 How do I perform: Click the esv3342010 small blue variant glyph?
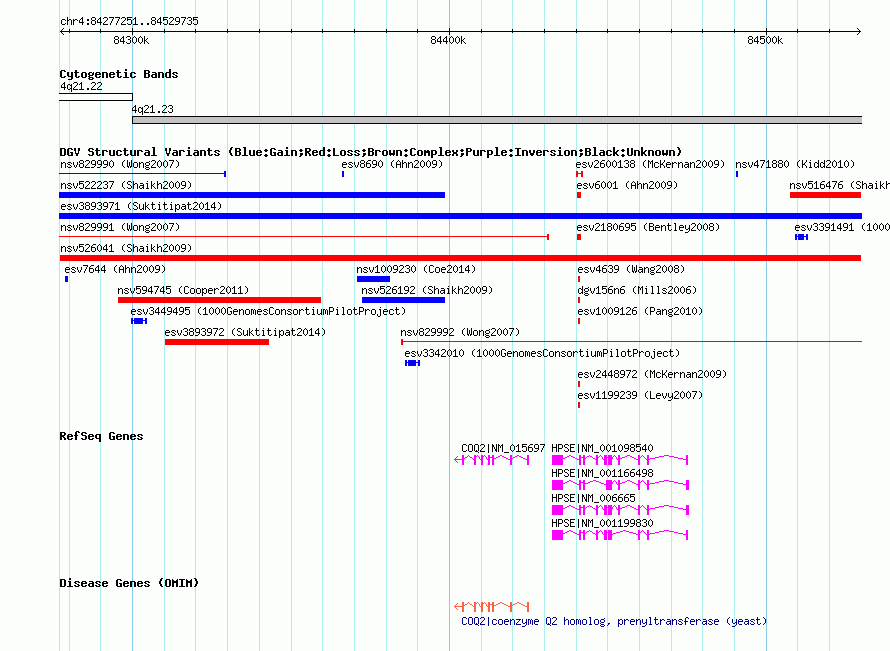coord(413,363)
